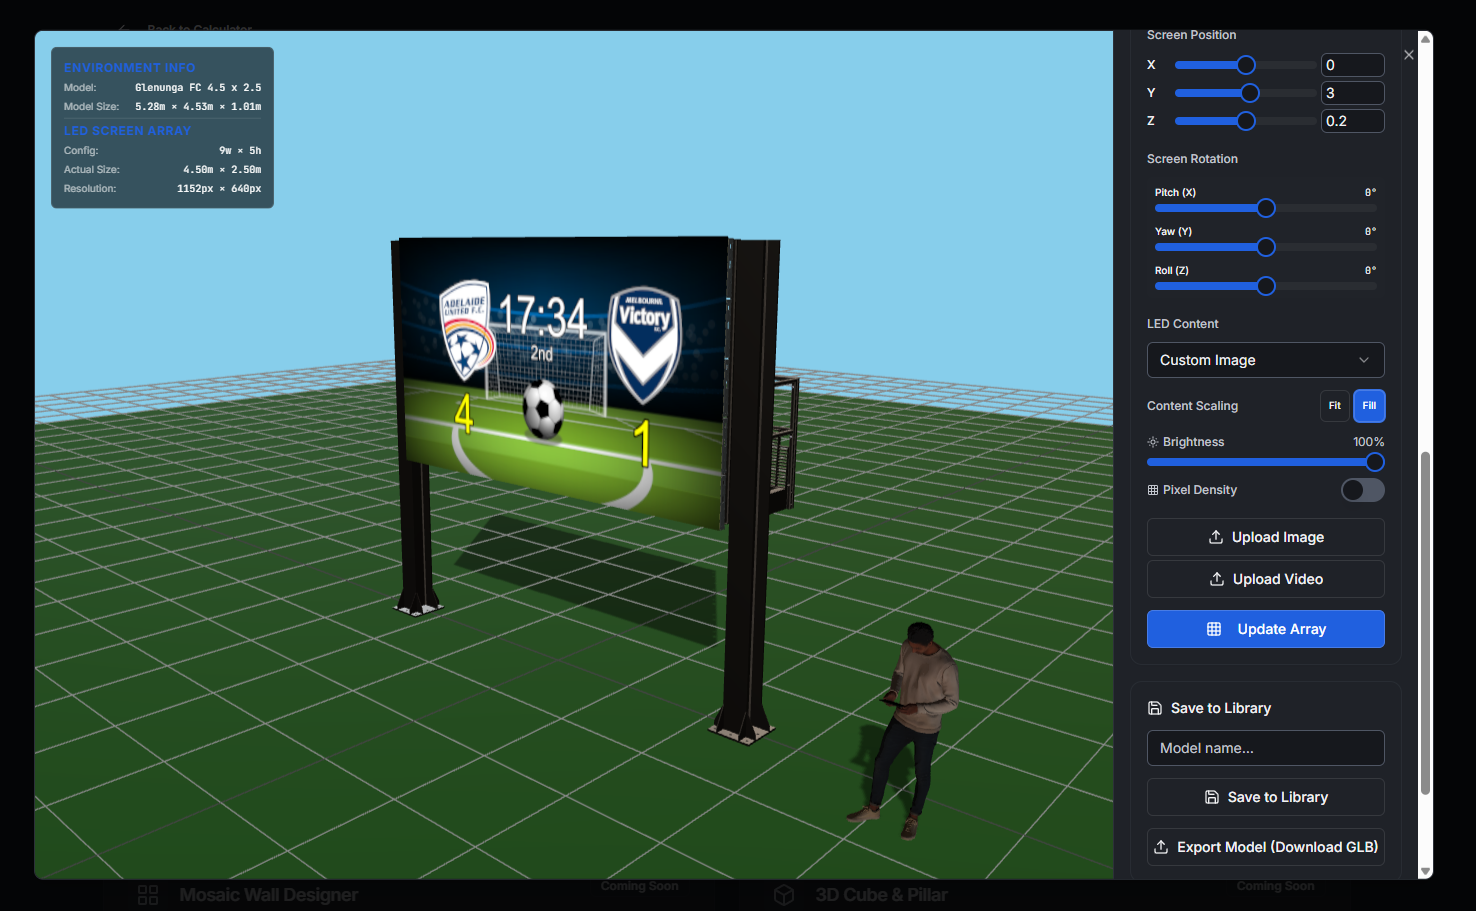1476x911 pixels.
Task: Click the 3D Cube & Pillar cube icon
Action: click(x=784, y=894)
